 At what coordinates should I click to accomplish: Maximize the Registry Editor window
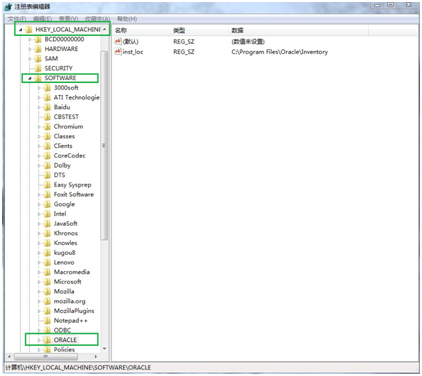pyautogui.click(x=391, y=5)
